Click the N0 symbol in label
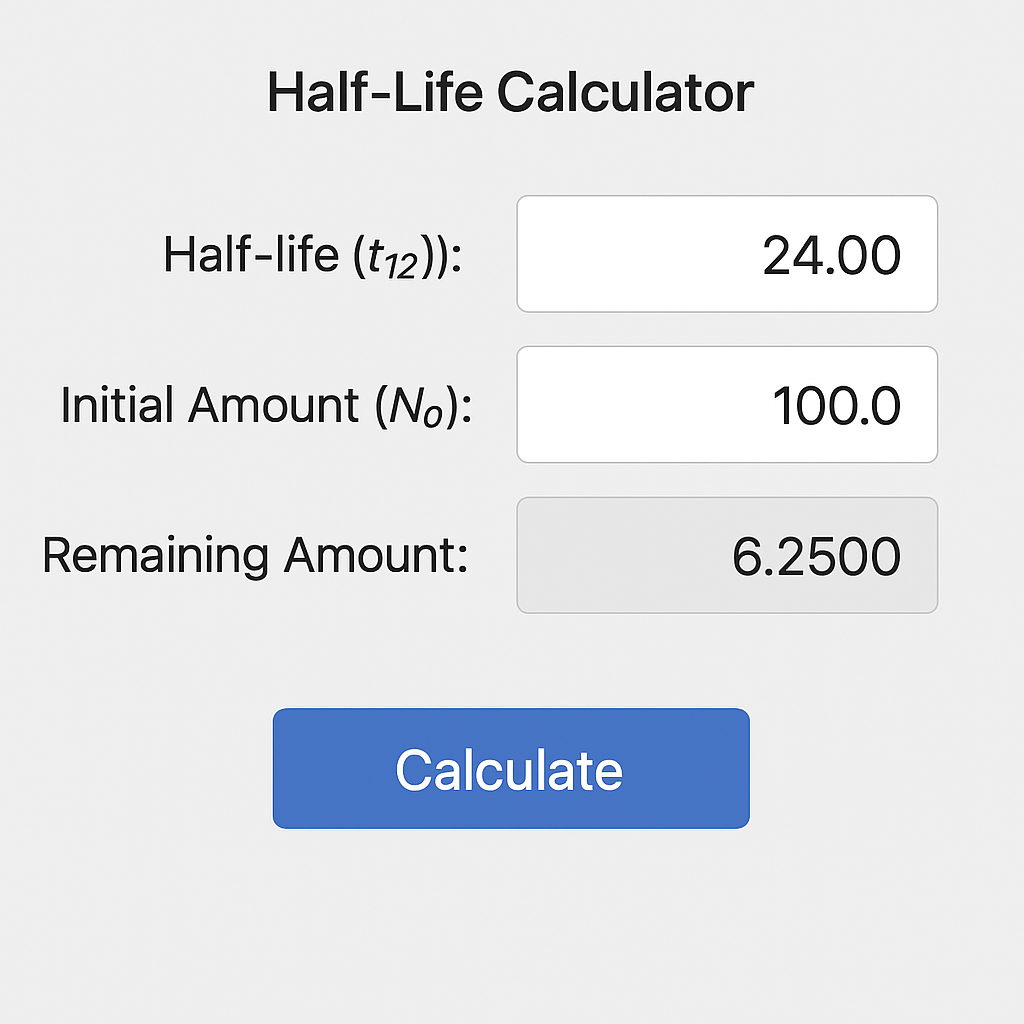This screenshot has height=1024, width=1024. point(416,408)
